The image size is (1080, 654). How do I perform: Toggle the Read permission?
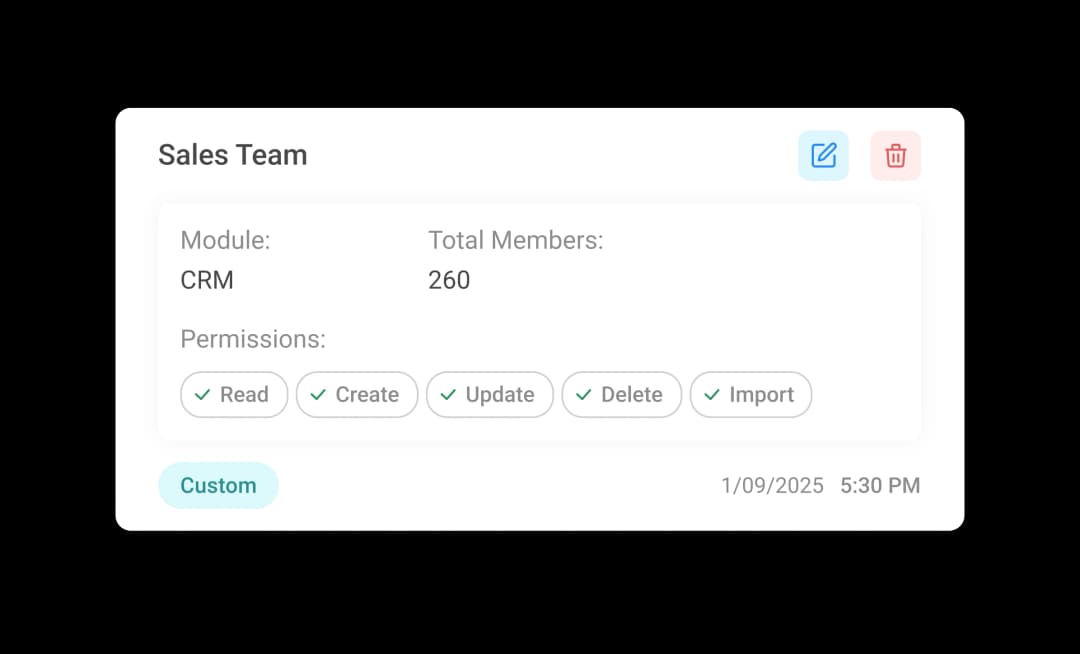coord(234,394)
